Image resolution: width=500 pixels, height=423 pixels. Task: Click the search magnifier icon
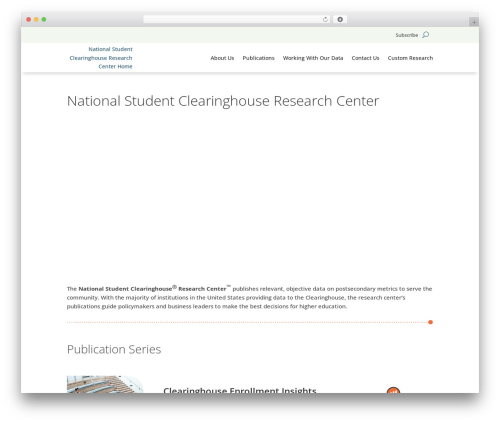click(426, 35)
